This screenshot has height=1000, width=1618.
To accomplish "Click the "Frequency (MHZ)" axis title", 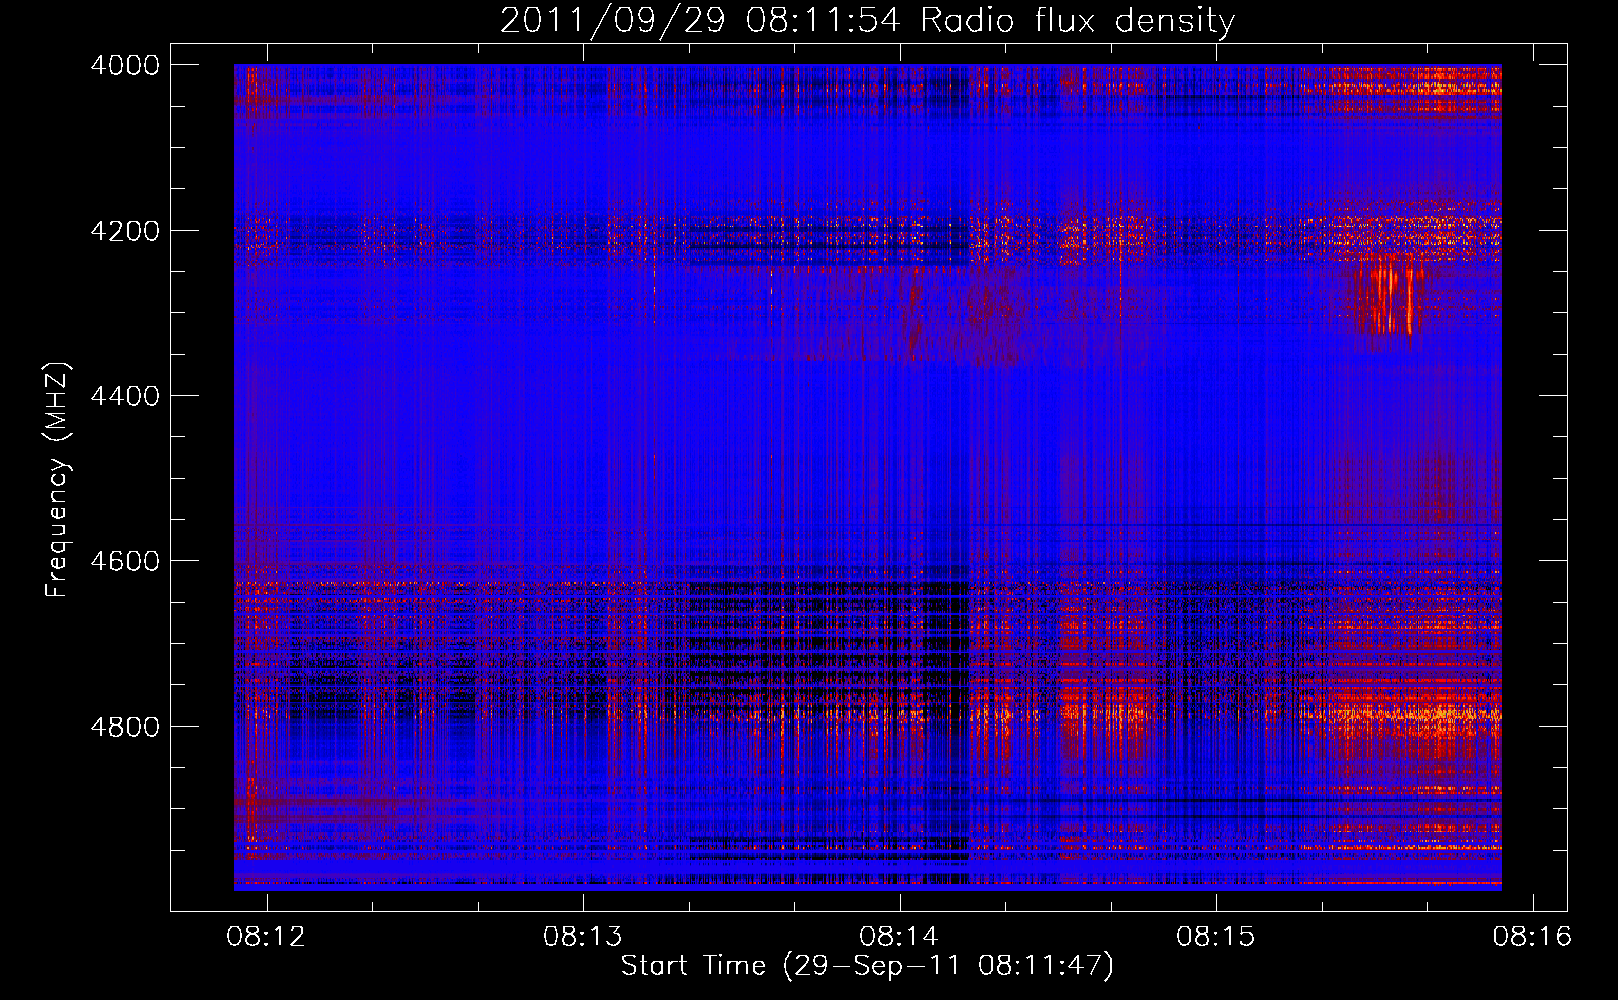I will [x=58, y=480].
